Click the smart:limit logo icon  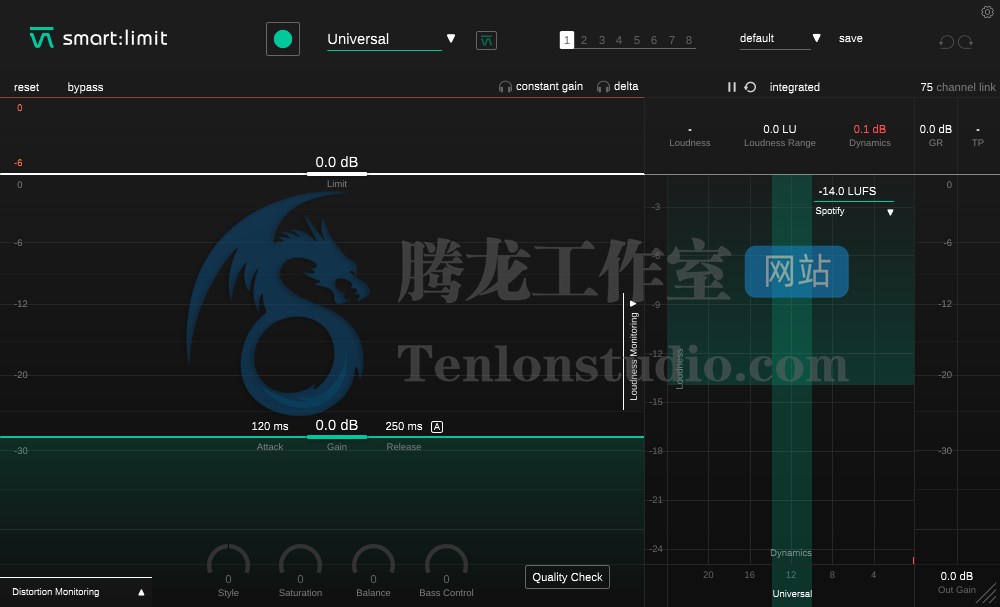point(40,38)
